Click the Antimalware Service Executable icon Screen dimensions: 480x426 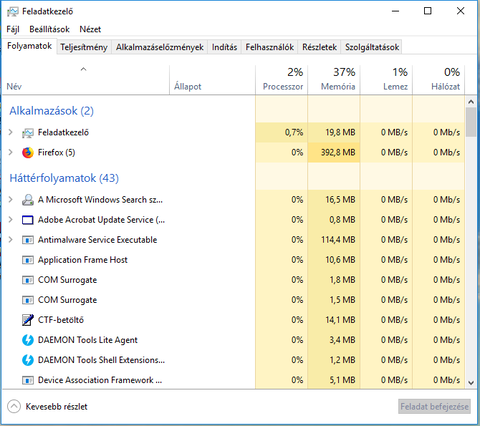[28, 240]
